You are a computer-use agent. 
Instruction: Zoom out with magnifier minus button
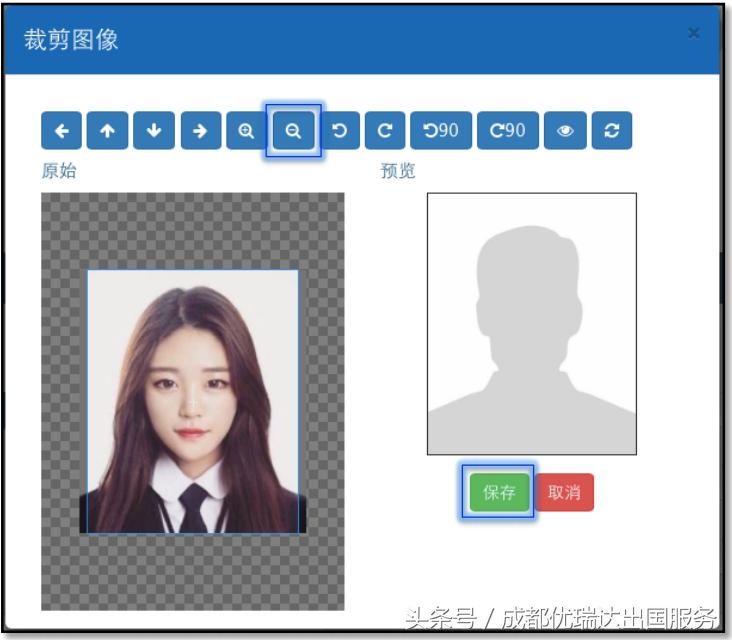coord(293,130)
